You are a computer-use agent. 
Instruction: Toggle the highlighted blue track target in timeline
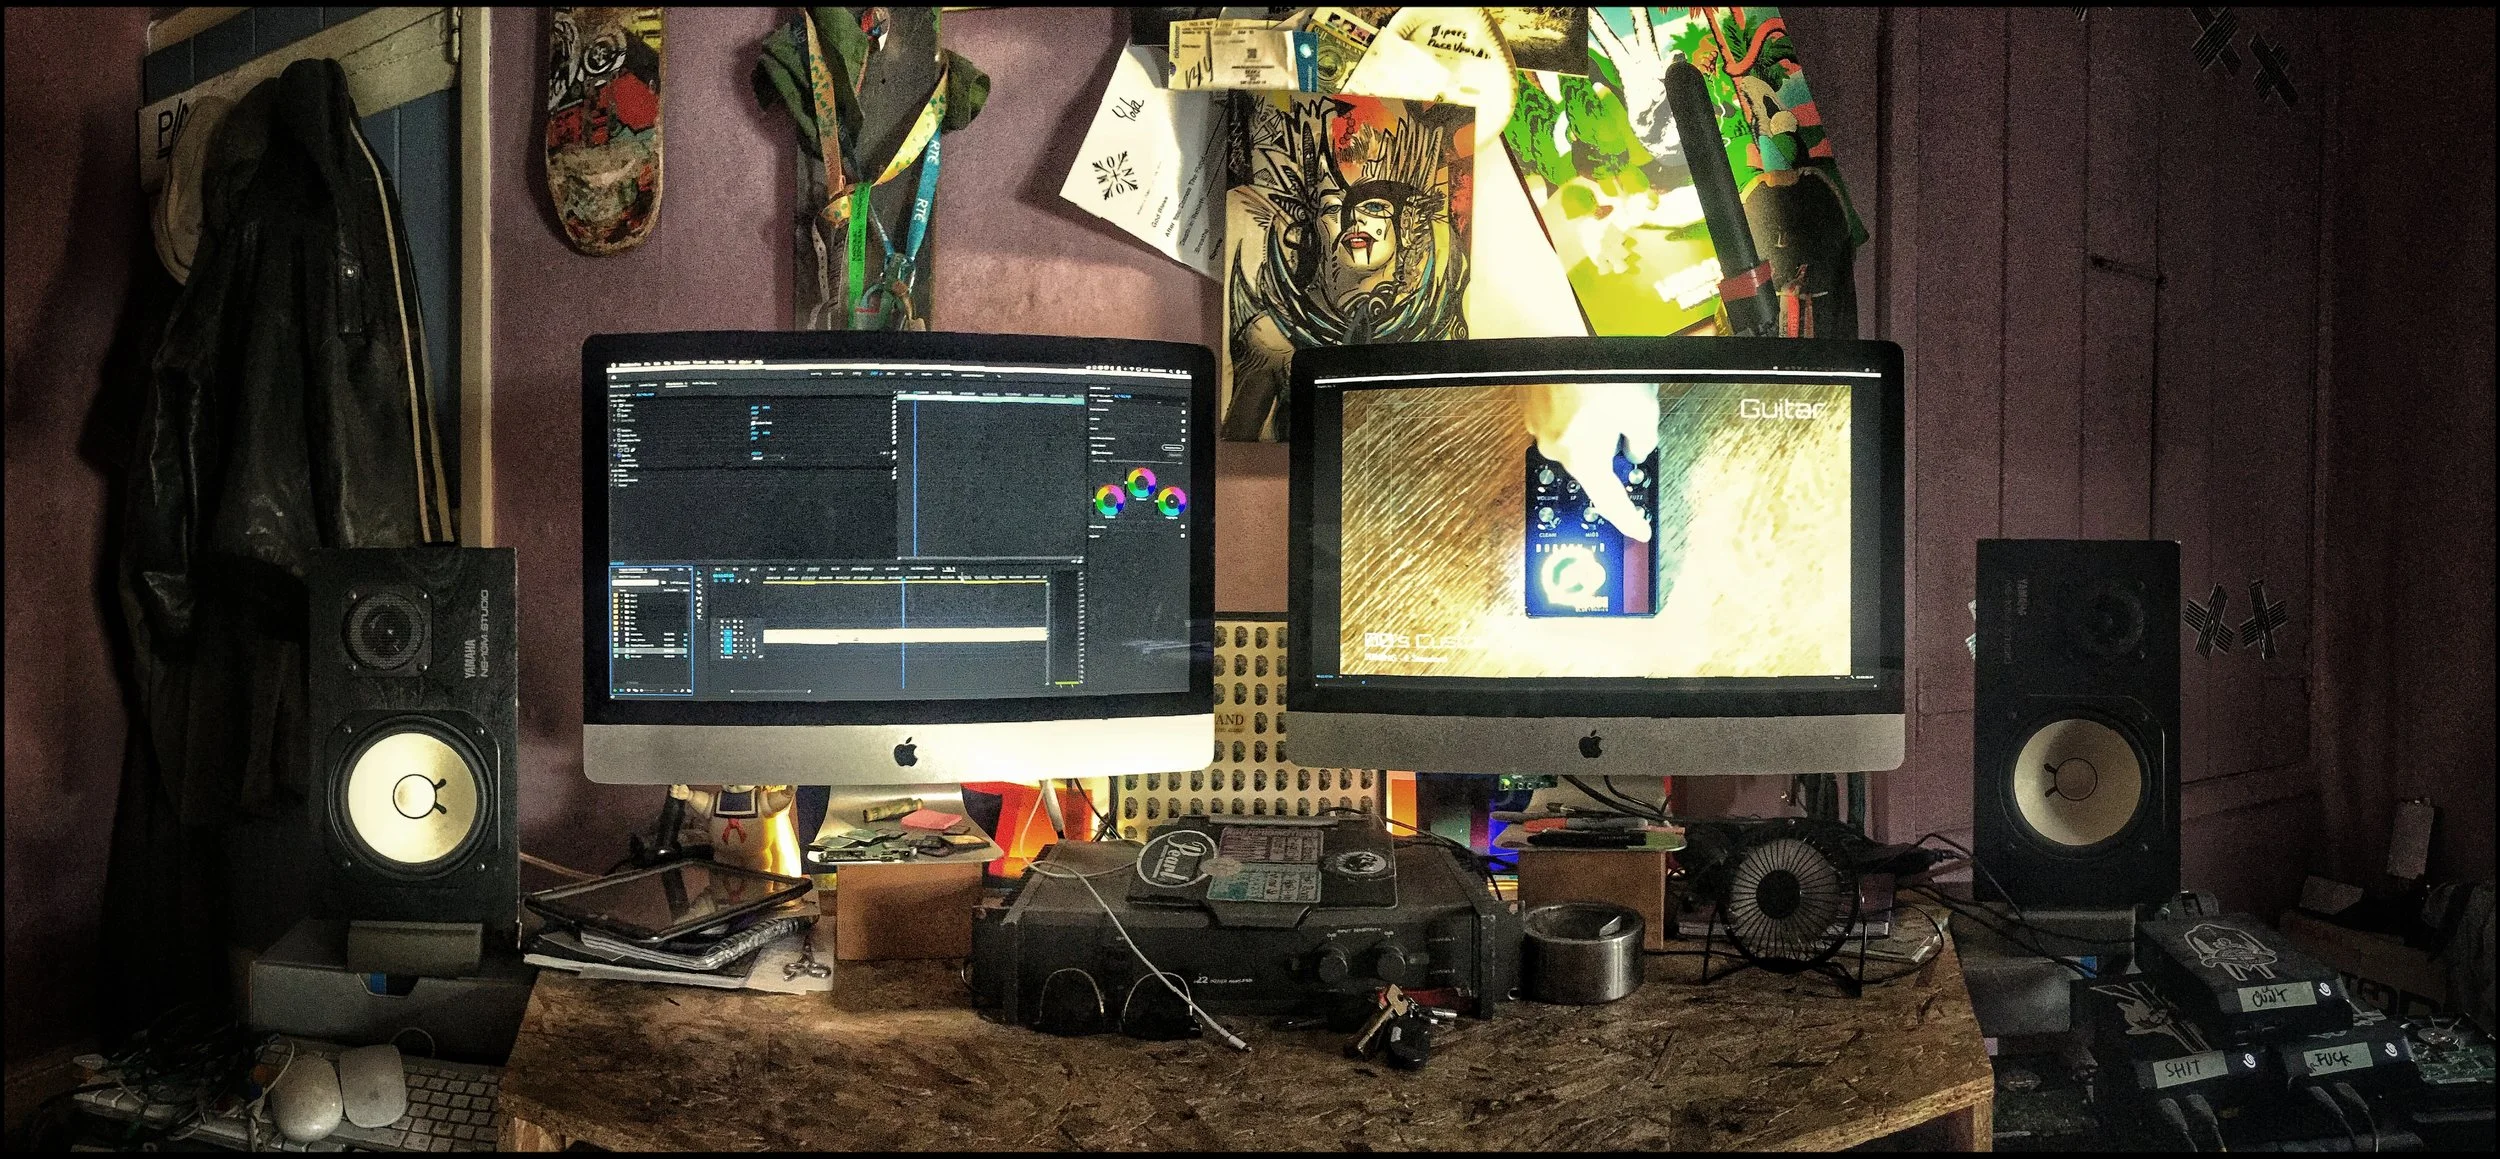[727, 632]
